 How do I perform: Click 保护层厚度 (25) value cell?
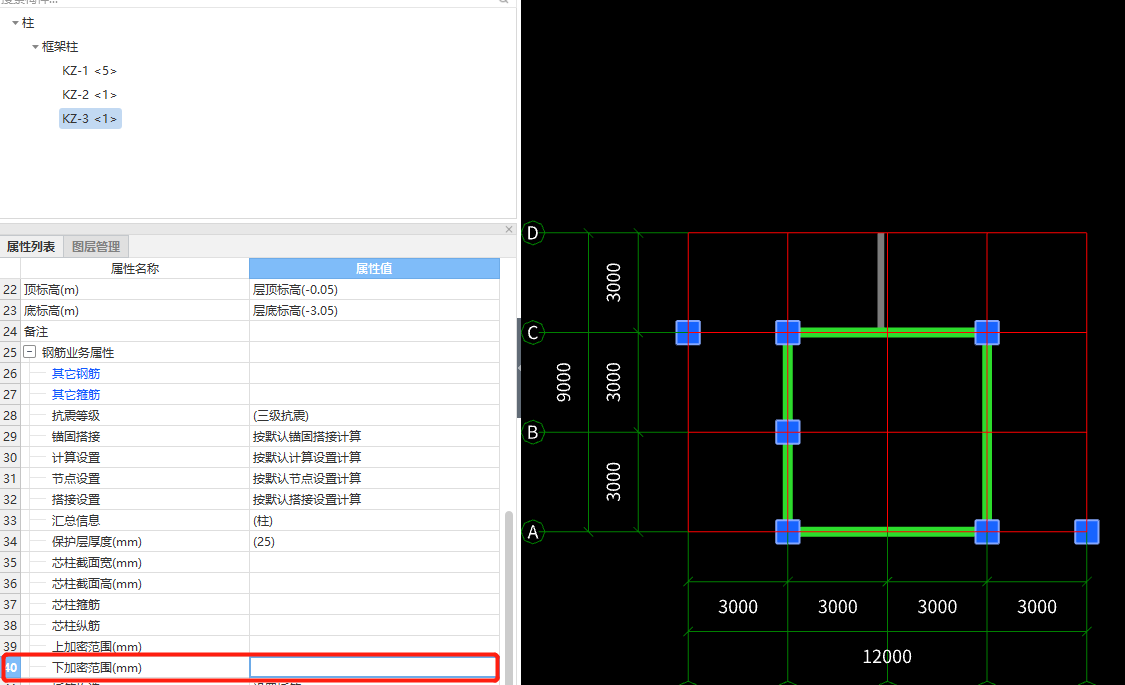point(374,542)
